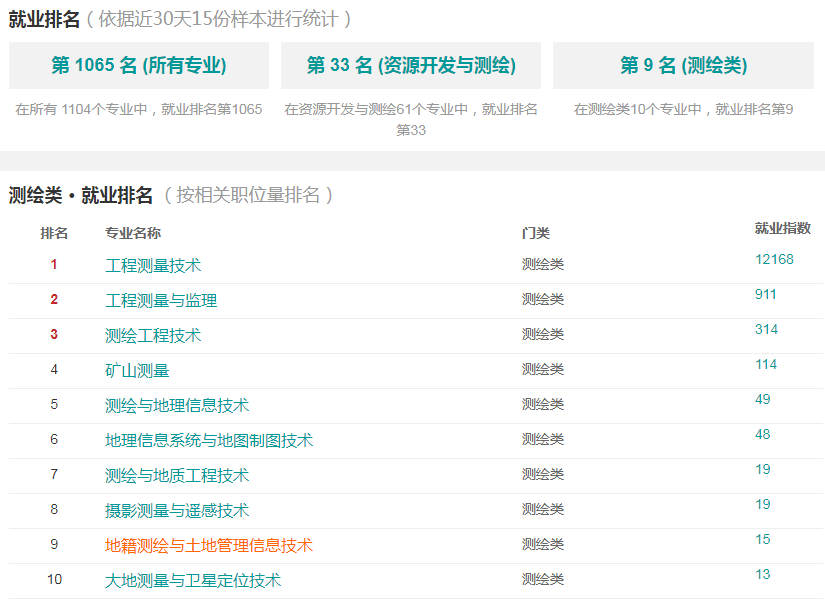825x614 pixels.
Task: Click rank number 10 in the table
Action: (54, 579)
